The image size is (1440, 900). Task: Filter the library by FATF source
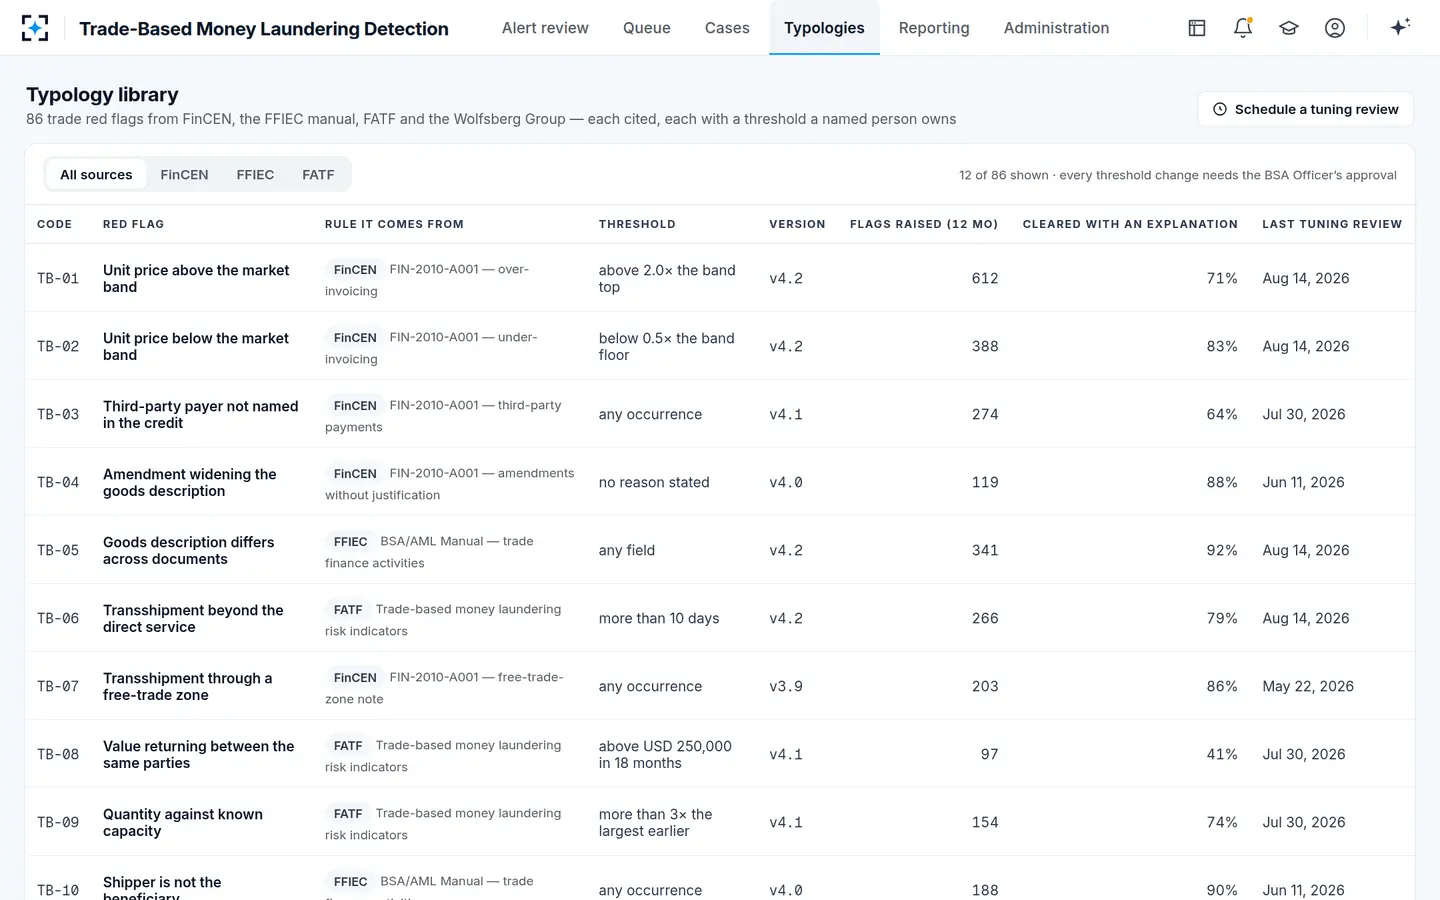(318, 175)
